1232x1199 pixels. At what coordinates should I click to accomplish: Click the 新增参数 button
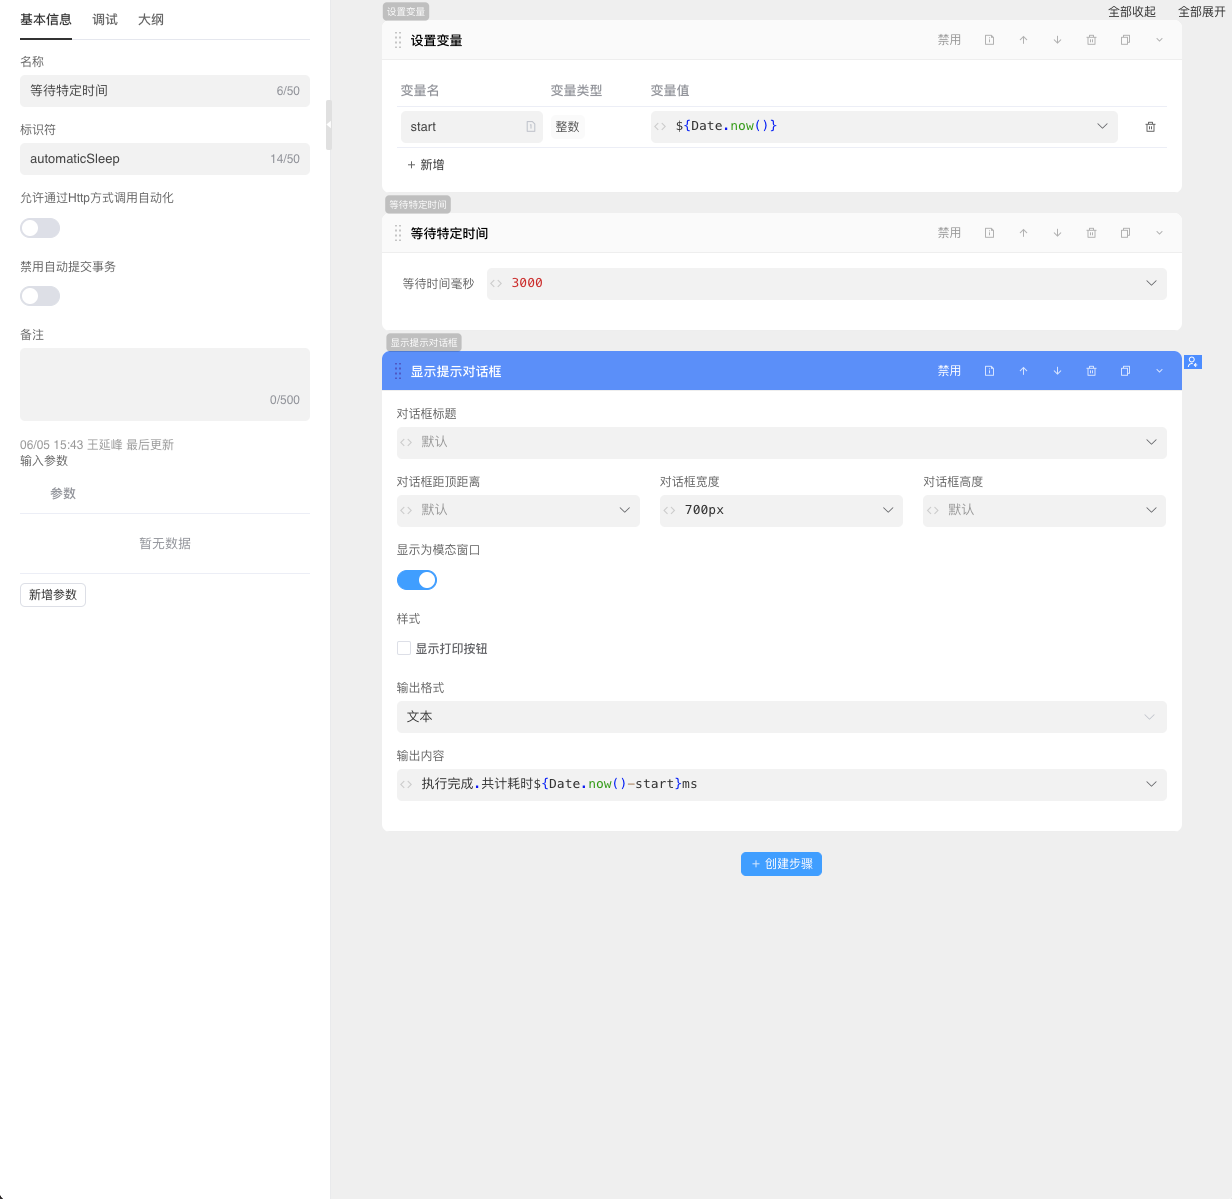click(53, 595)
